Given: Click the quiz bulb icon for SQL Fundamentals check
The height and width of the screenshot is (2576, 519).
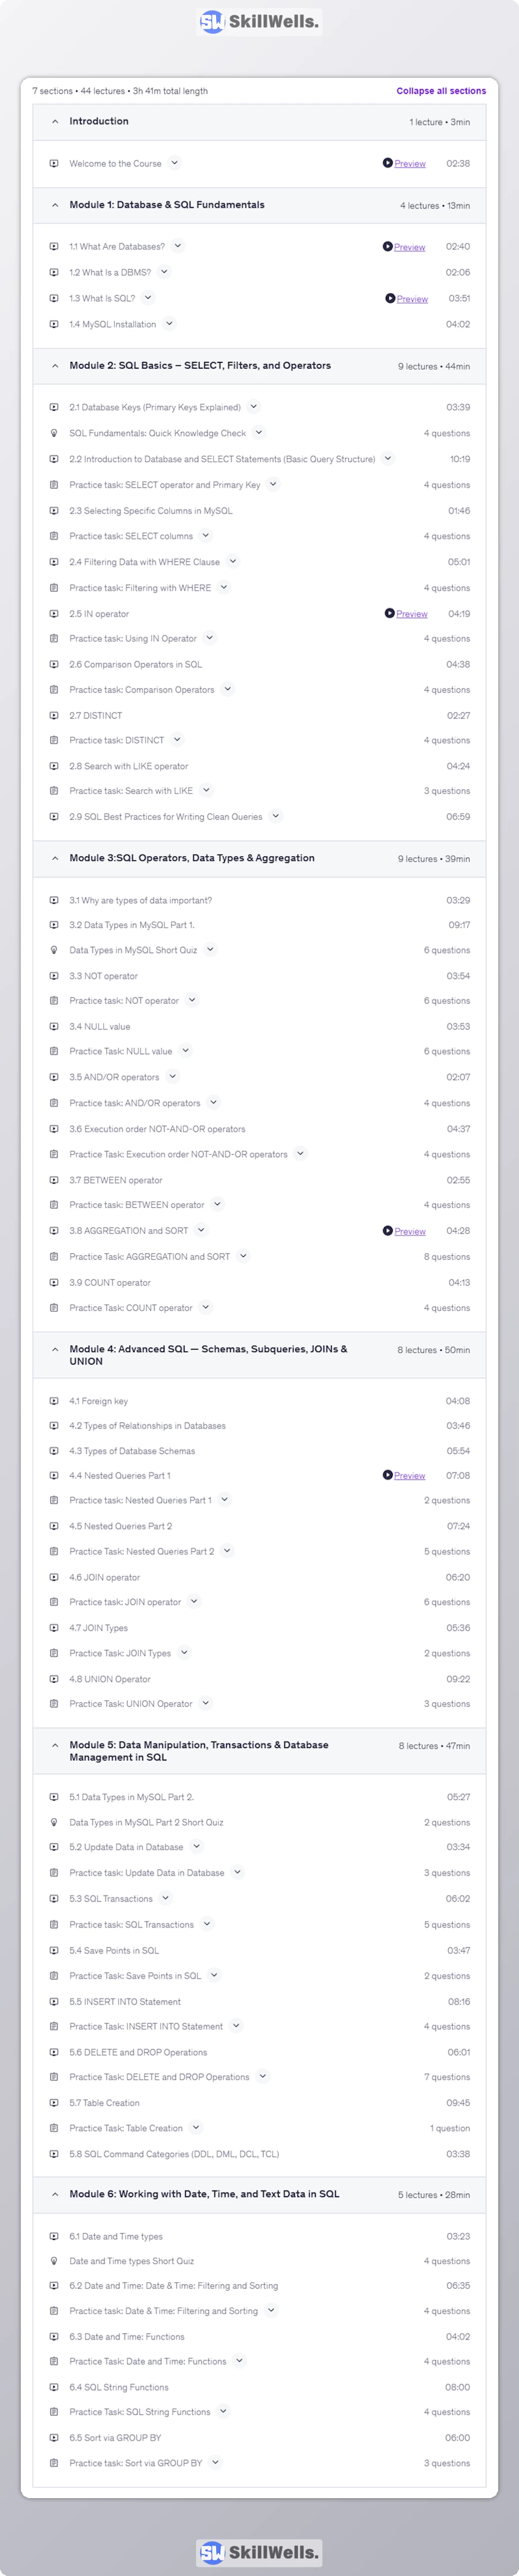Looking at the screenshot, I should (x=54, y=433).
